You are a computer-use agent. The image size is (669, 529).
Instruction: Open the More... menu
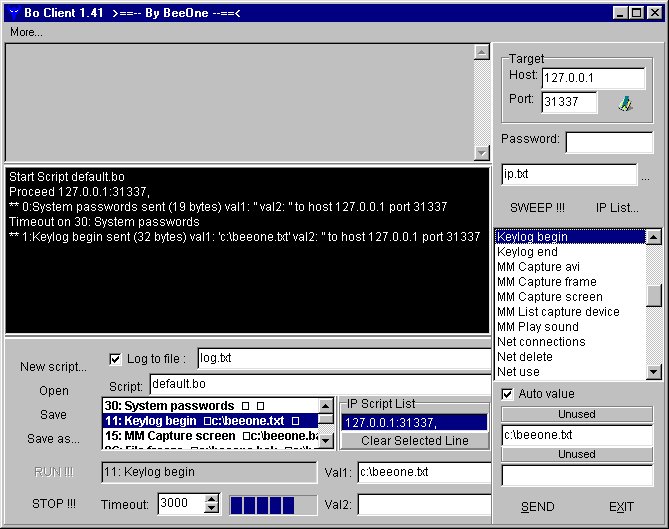tap(27, 32)
